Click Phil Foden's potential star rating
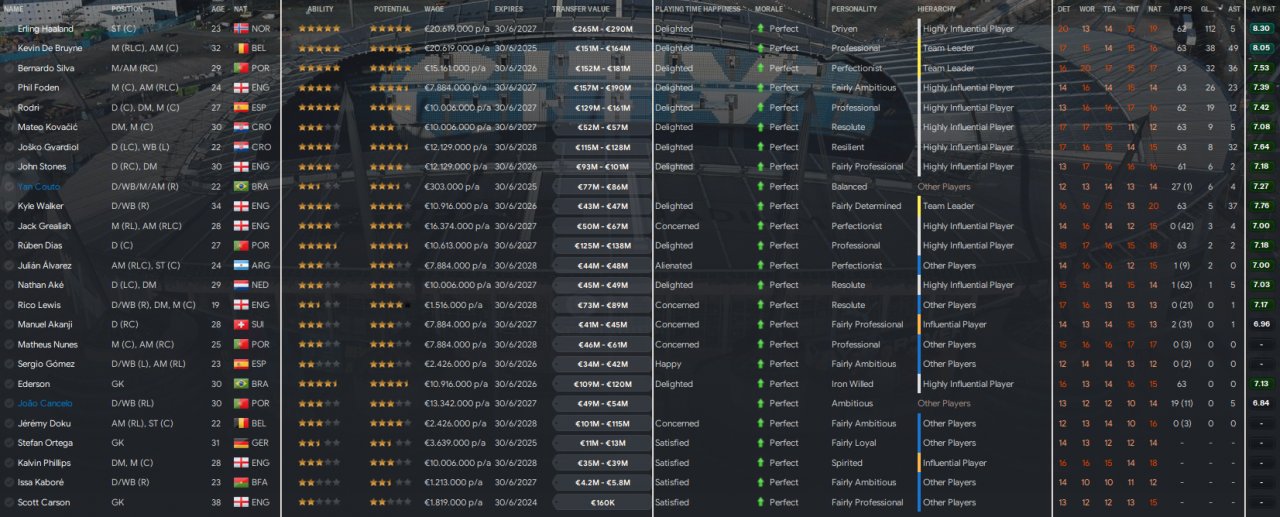This screenshot has width=1280, height=517. (390, 88)
